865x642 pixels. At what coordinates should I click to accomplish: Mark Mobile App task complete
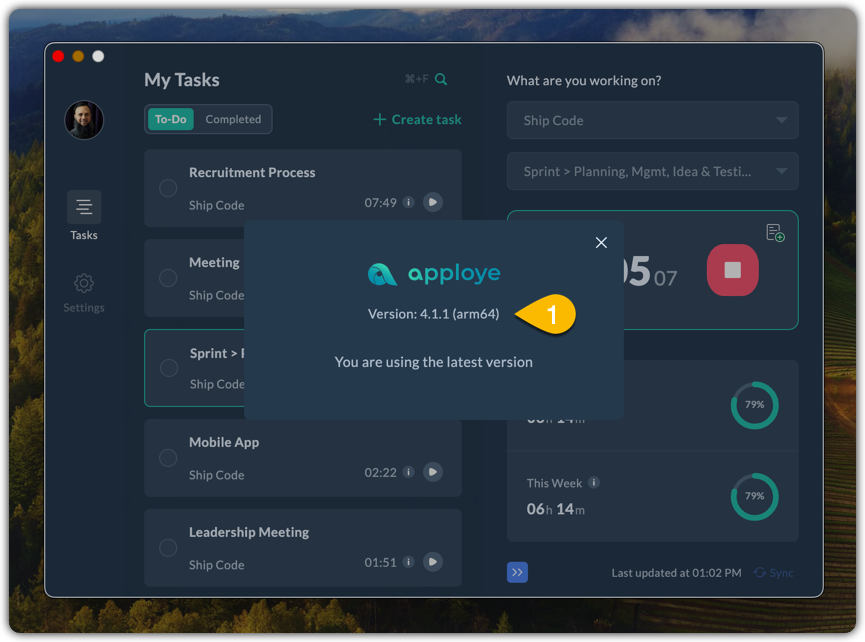(x=168, y=458)
